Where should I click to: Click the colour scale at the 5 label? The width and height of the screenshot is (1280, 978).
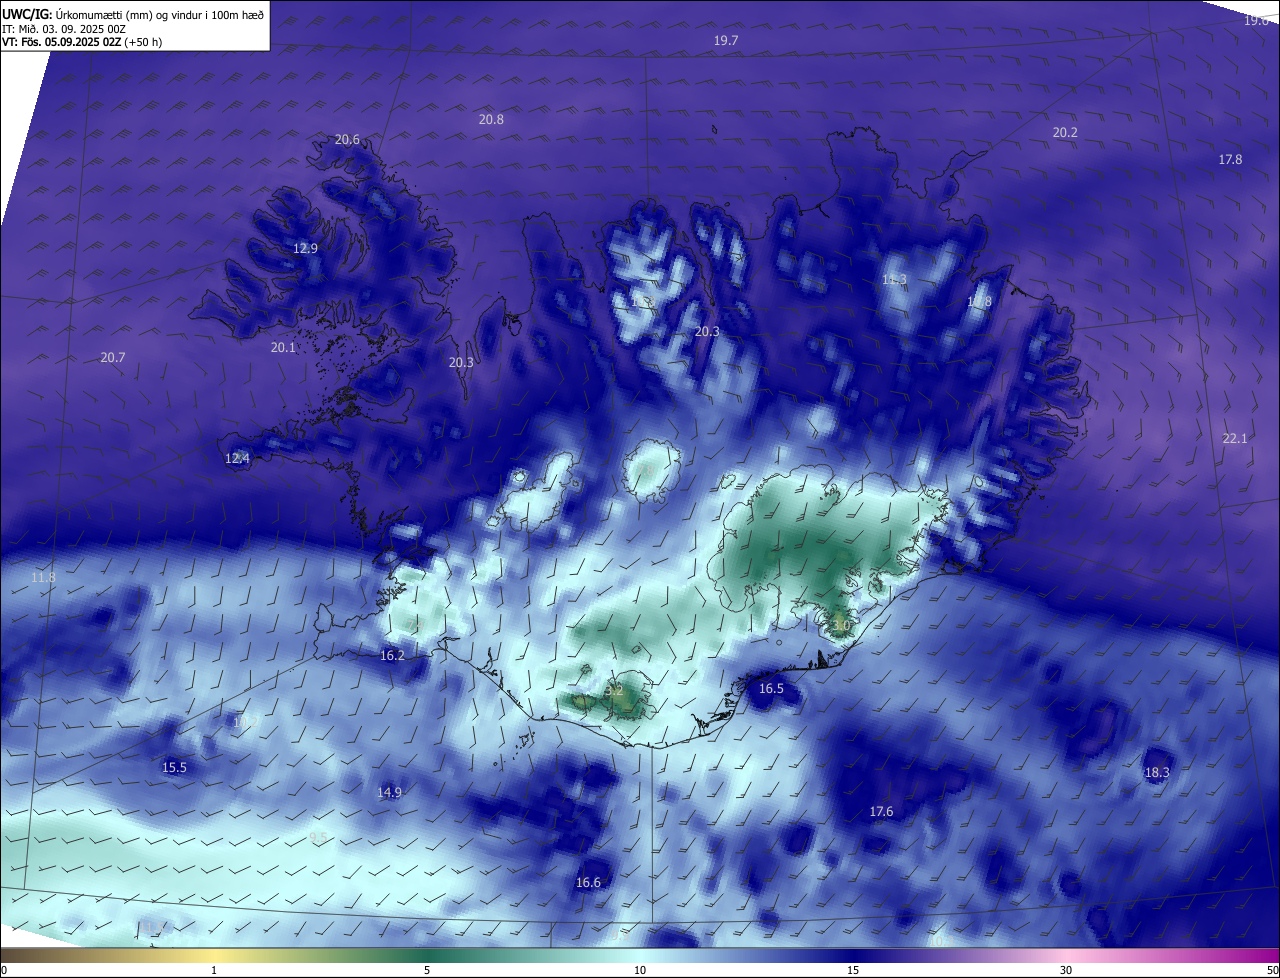tap(427, 970)
